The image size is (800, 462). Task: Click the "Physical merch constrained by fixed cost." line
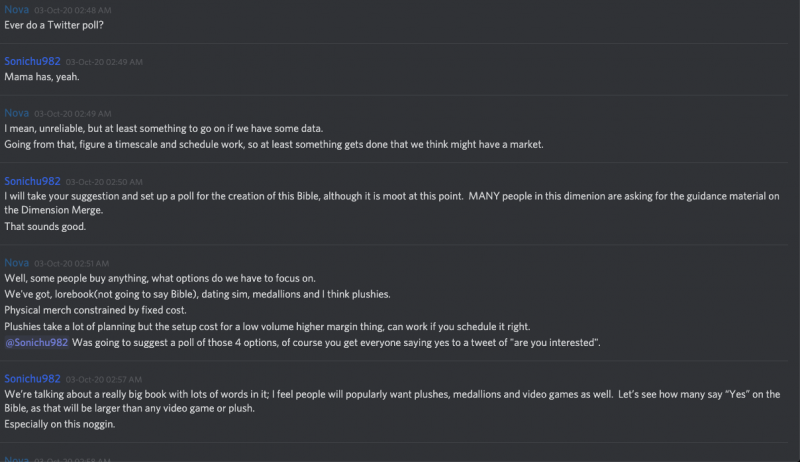tap(103, 310)
